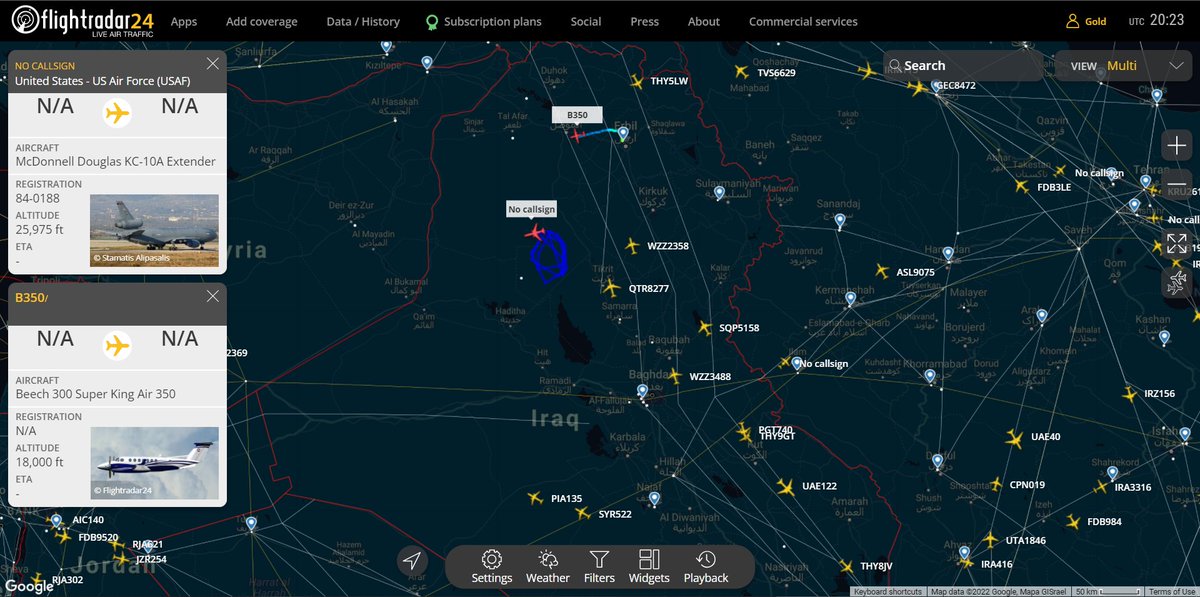Open the KC-10A Extender aircraft photo
1200x597 pixels.
coord(154,230)
